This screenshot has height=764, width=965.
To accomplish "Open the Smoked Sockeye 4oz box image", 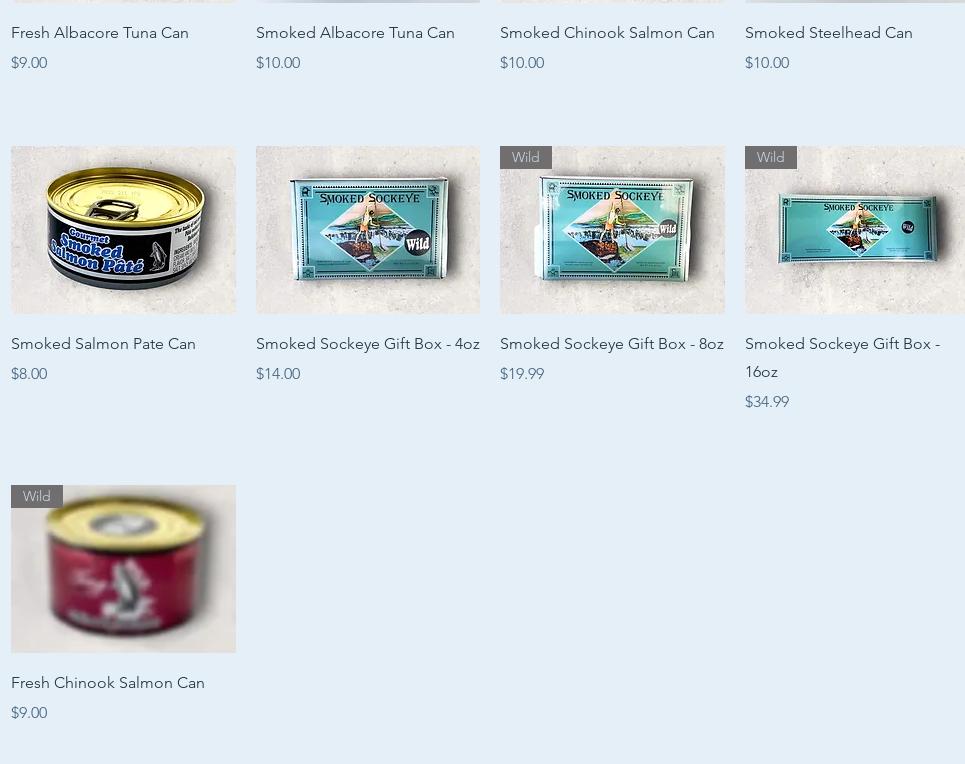I will [x=368, y=230].
